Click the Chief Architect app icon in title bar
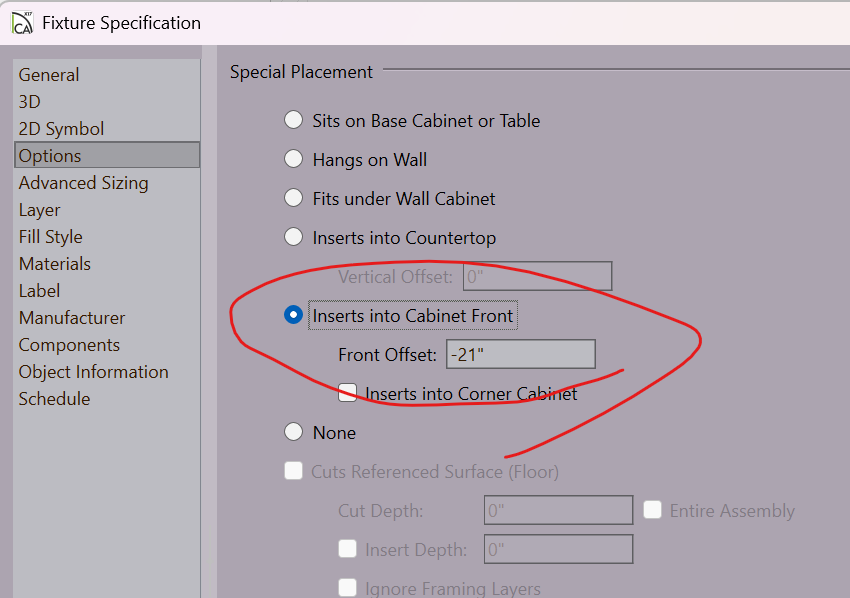Screen dimensions: 850x598 coord(22,22)
